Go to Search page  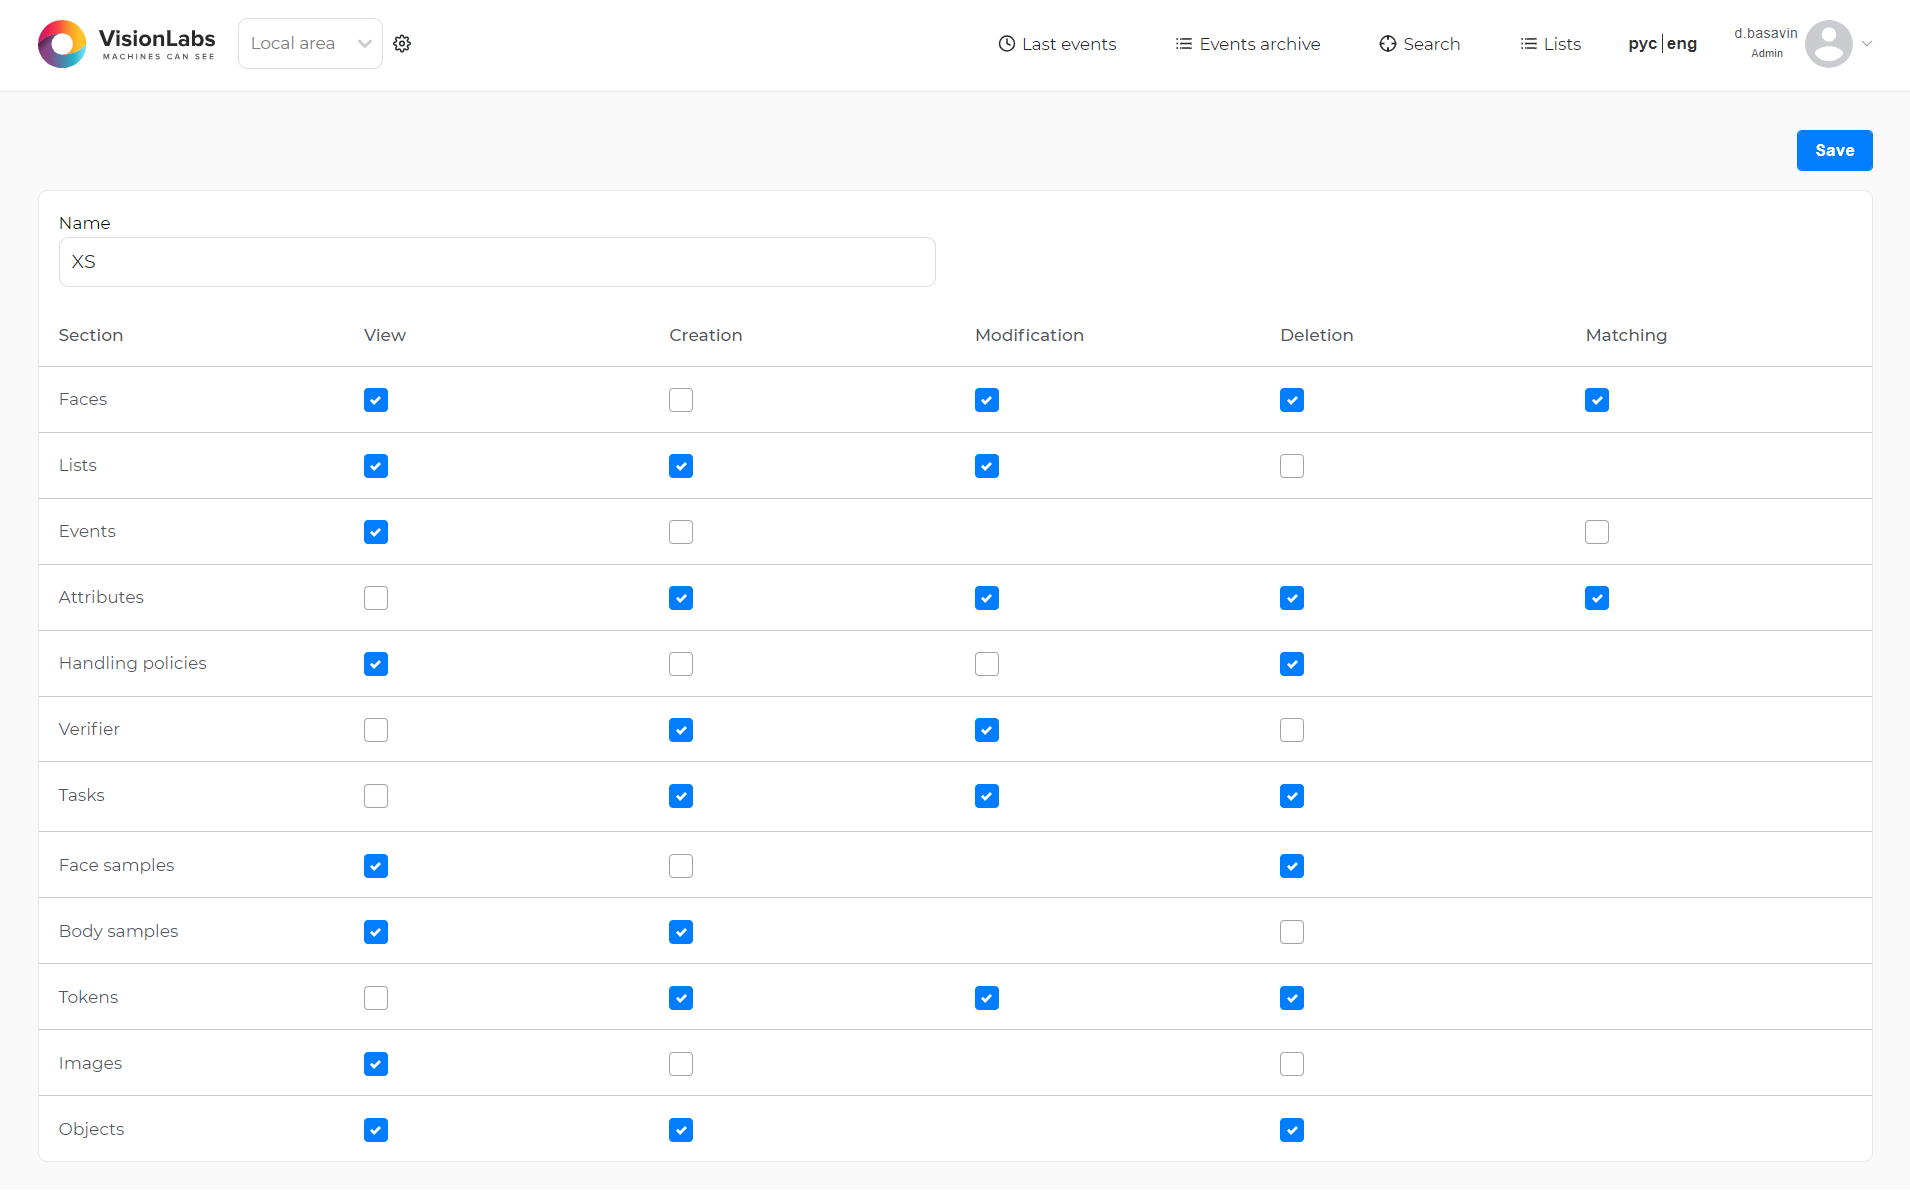[x=1420, y=44]
